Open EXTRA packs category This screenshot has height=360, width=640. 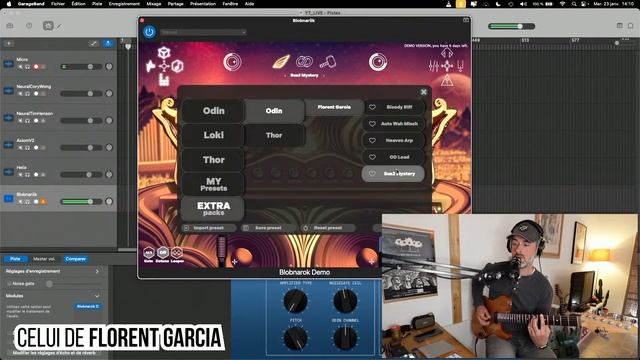tap(213, 208)
